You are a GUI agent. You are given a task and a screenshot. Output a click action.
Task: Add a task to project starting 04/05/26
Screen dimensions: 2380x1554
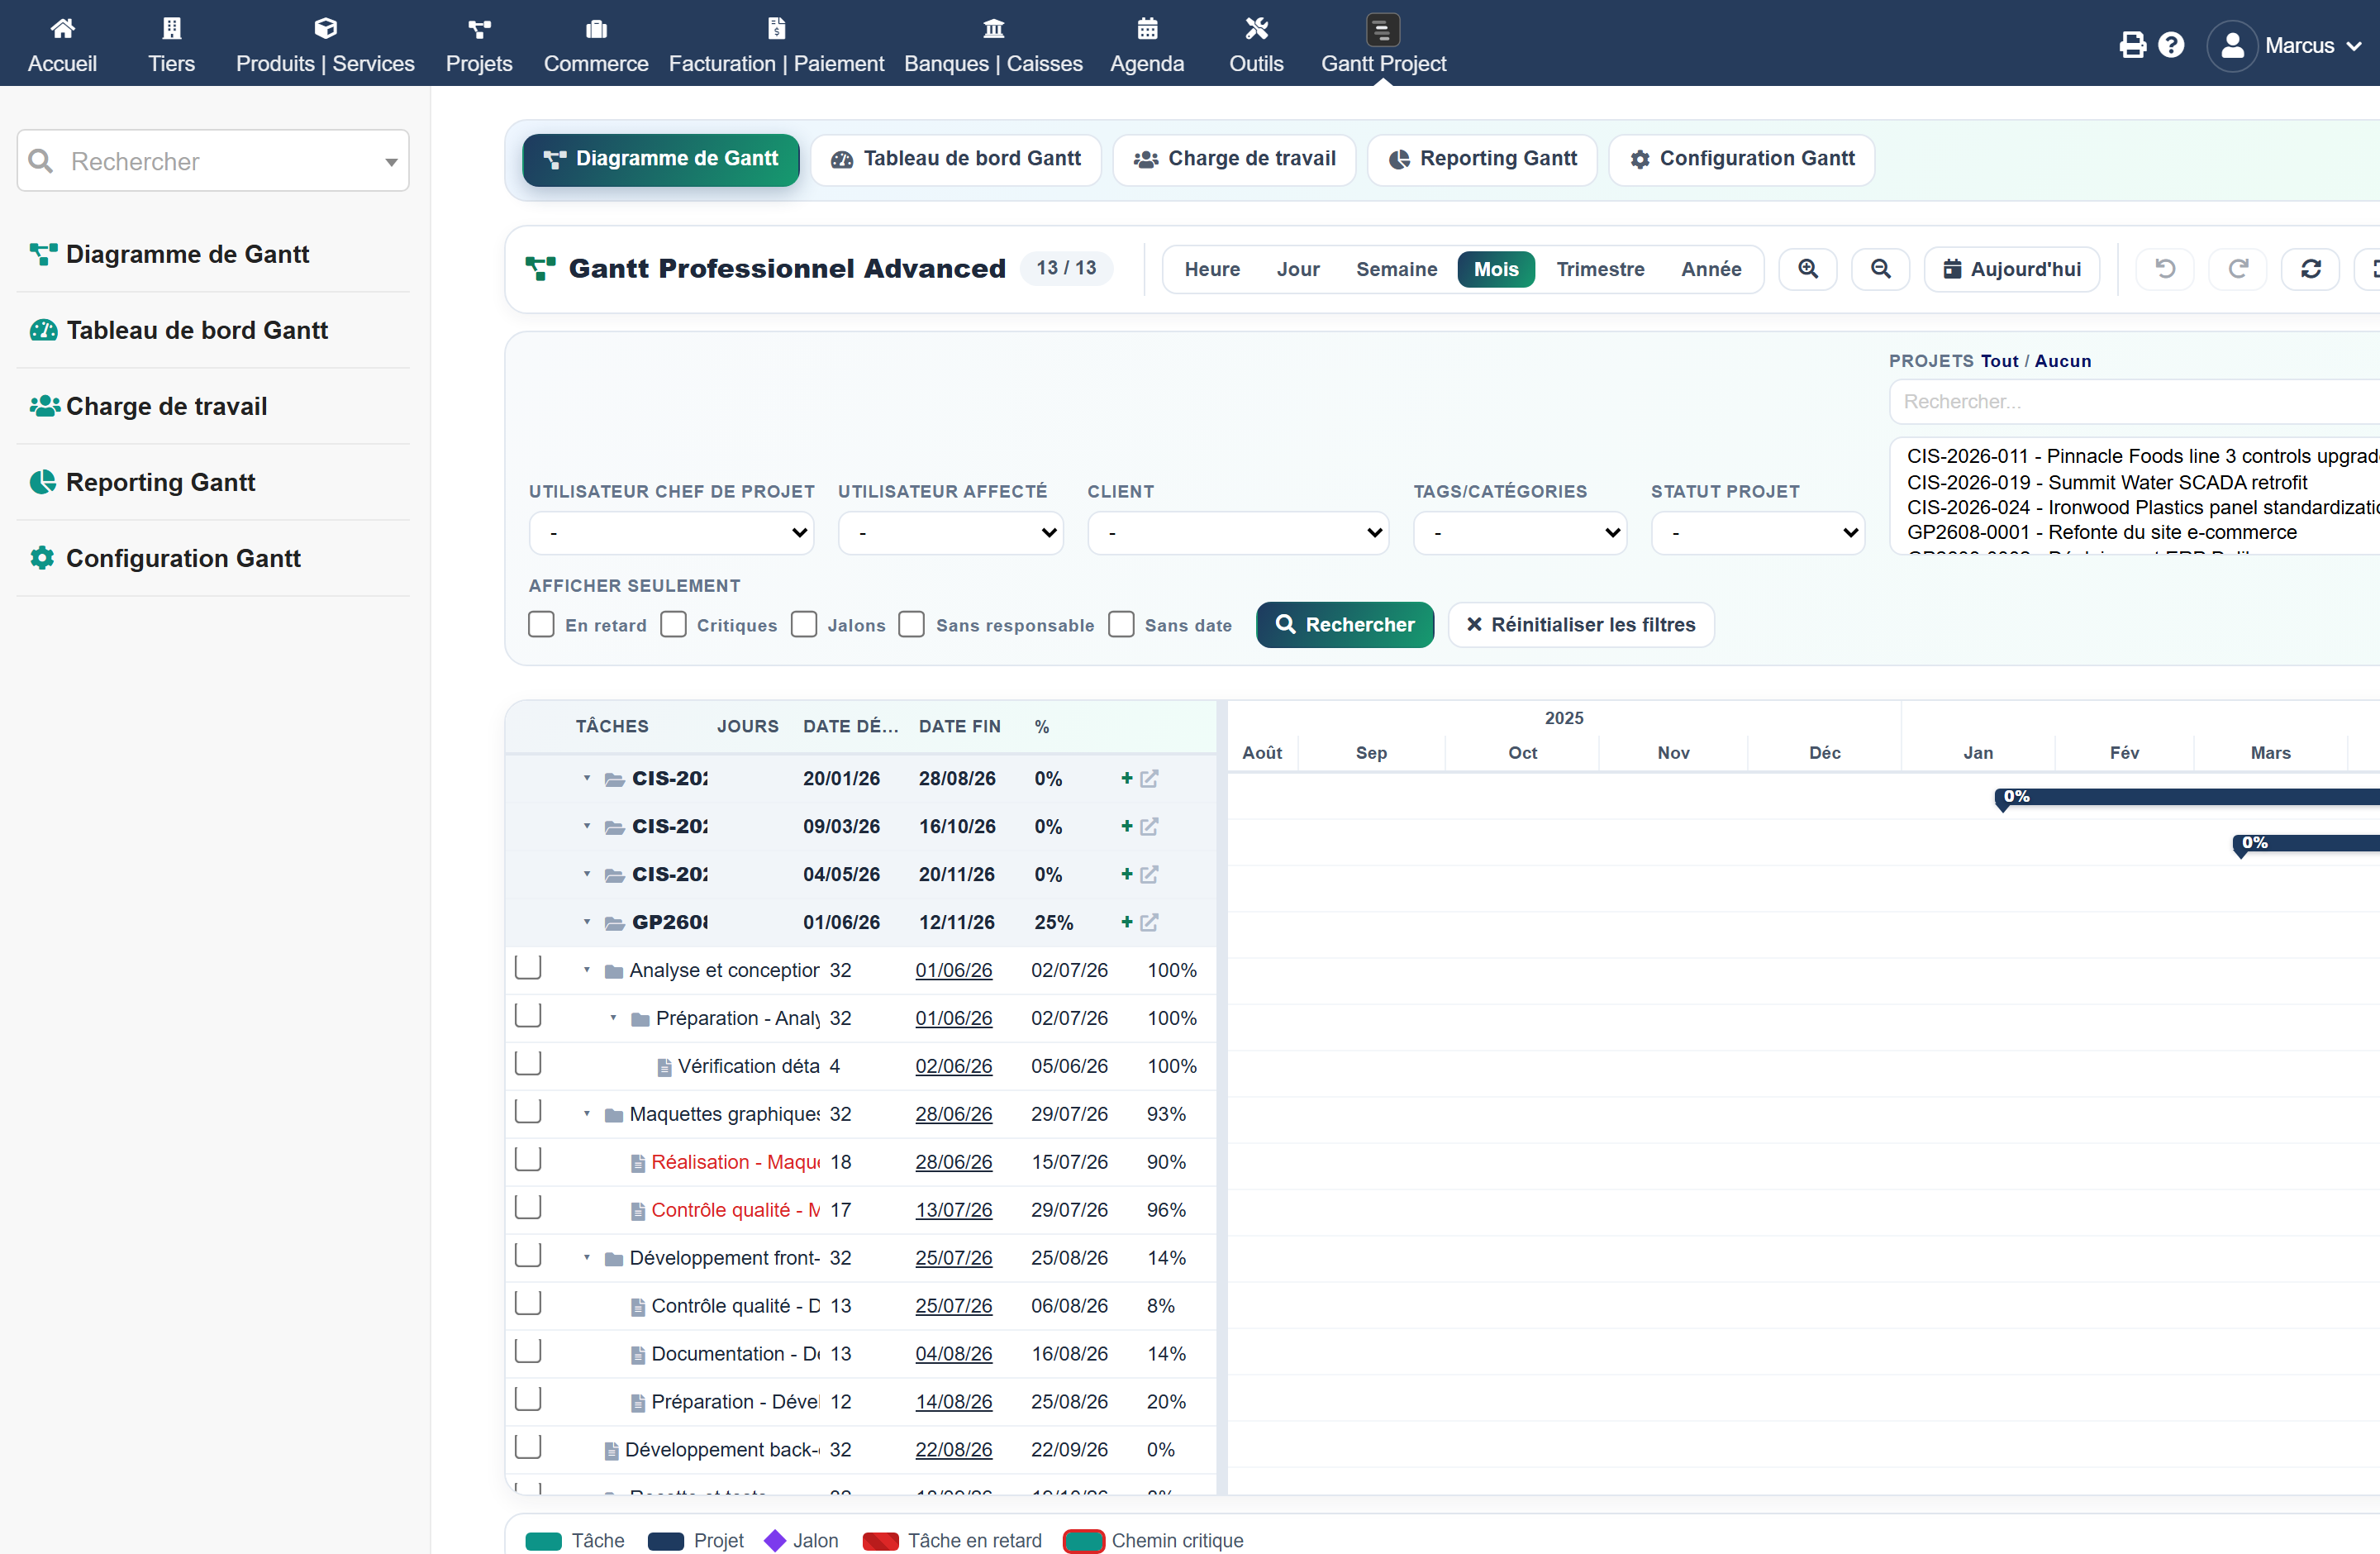point(1127,874)
